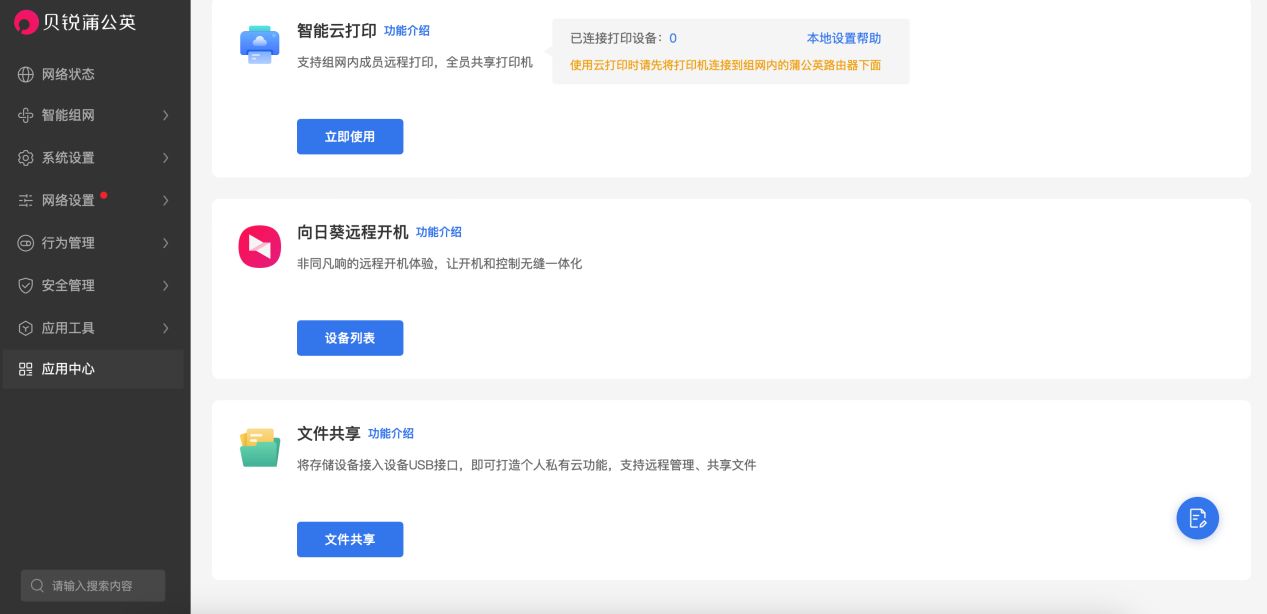
Task: Expand 系统设置 chevron arrow
Action: [166, 158]
